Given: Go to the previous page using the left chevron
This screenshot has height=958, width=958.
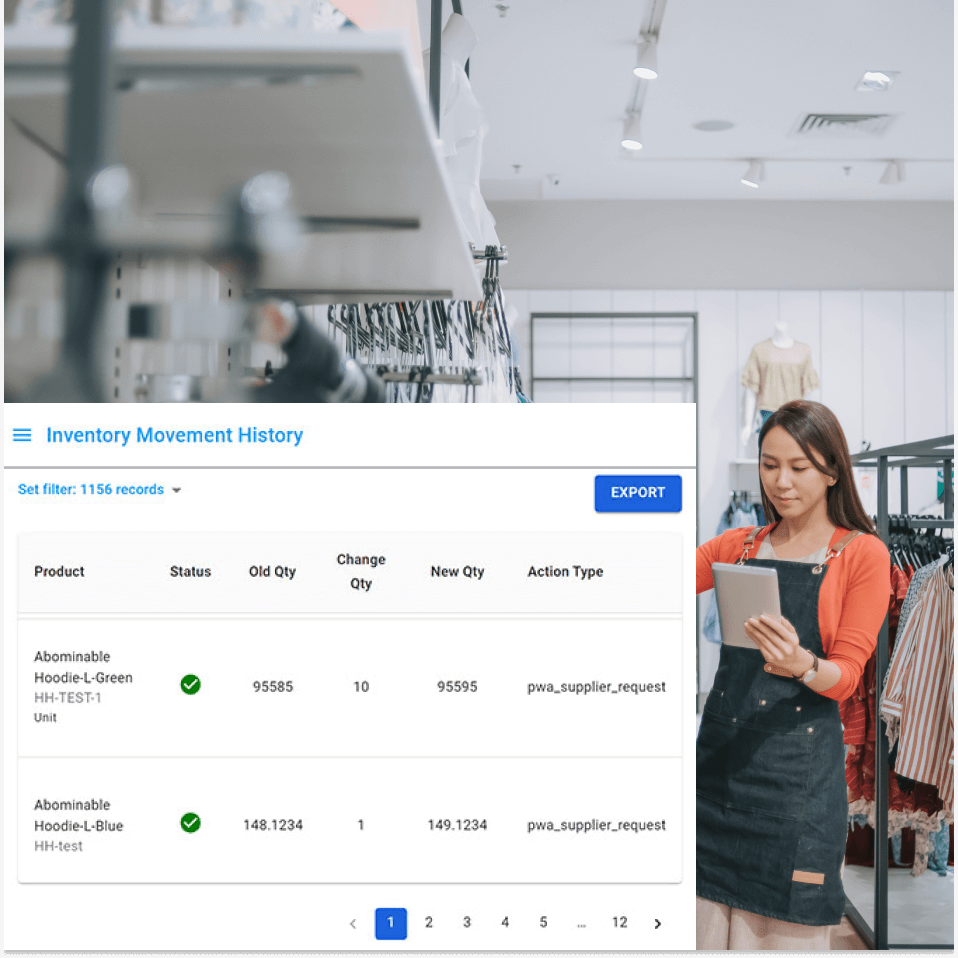Looking at the screenshot, I should 352,923.
